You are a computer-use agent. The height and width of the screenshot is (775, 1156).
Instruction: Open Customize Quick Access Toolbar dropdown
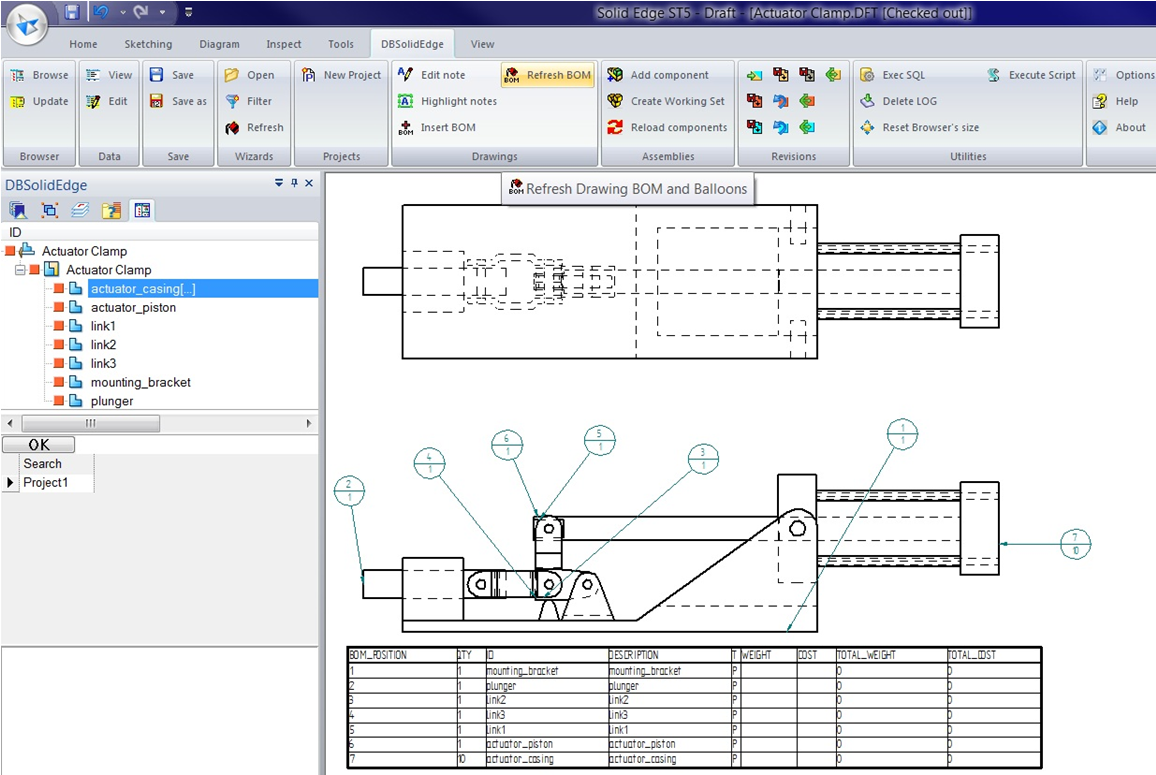point(189,12)
